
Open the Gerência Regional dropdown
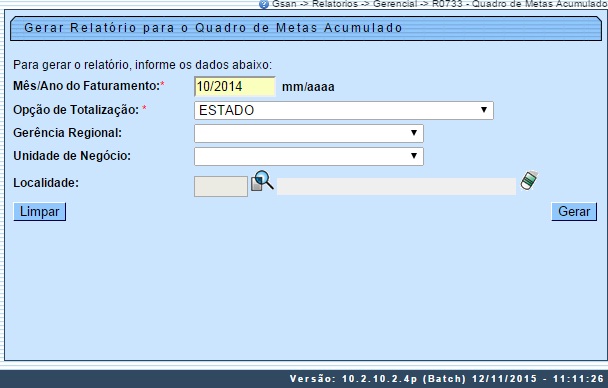309,133
